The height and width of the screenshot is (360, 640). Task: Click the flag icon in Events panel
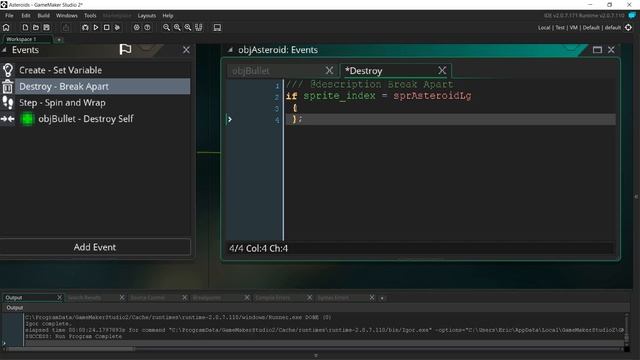coord(125,49)
